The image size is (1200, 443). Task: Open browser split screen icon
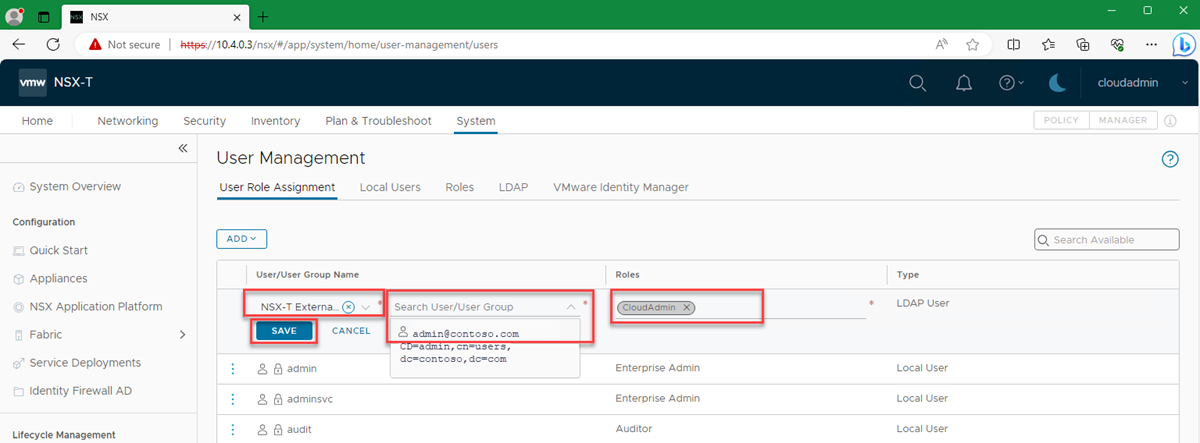pos(1014,44)
